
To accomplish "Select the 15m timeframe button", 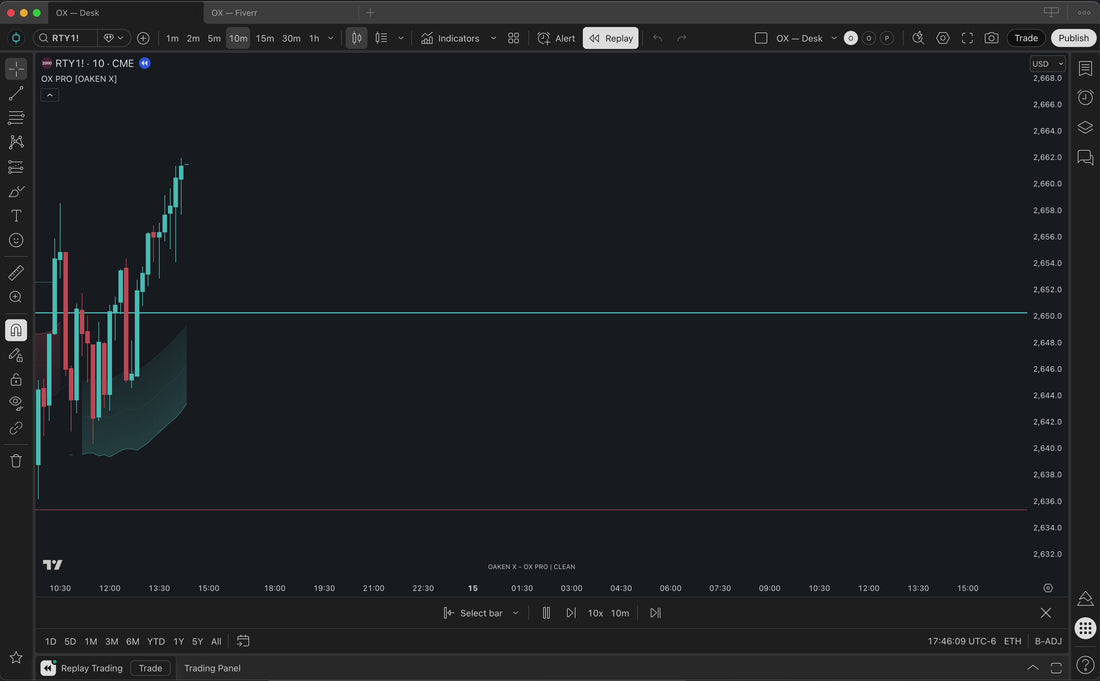I will click(264, 38).
